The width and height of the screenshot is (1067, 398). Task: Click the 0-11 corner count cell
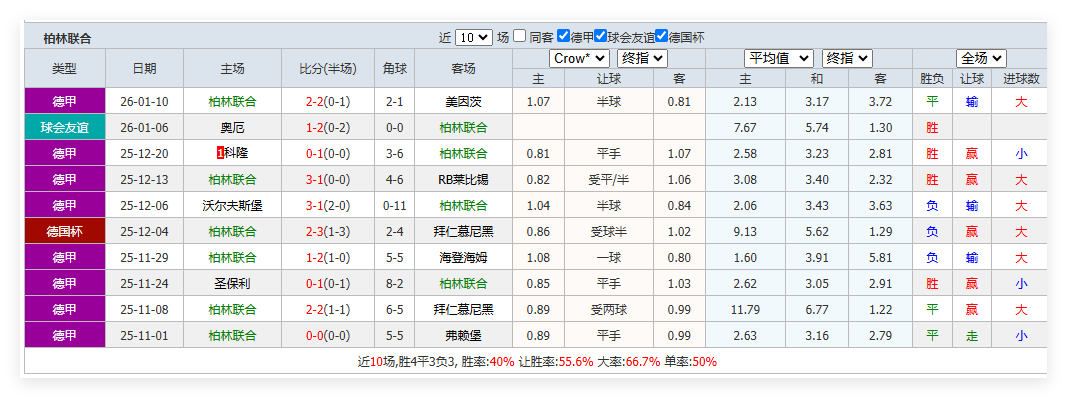point(395,205)
